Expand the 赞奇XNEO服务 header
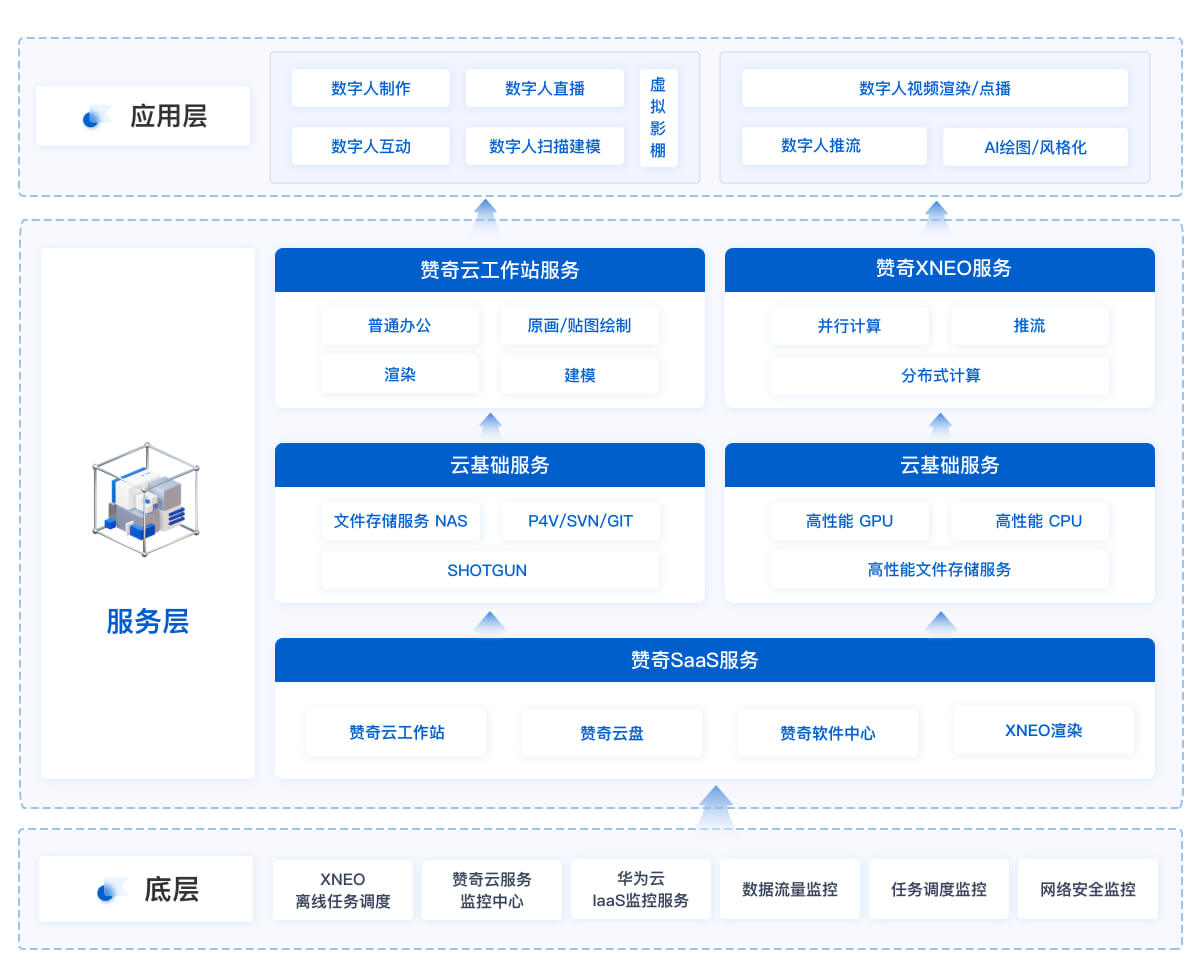Viewport: 1200px width, 969px height. (x=940, y=269)
